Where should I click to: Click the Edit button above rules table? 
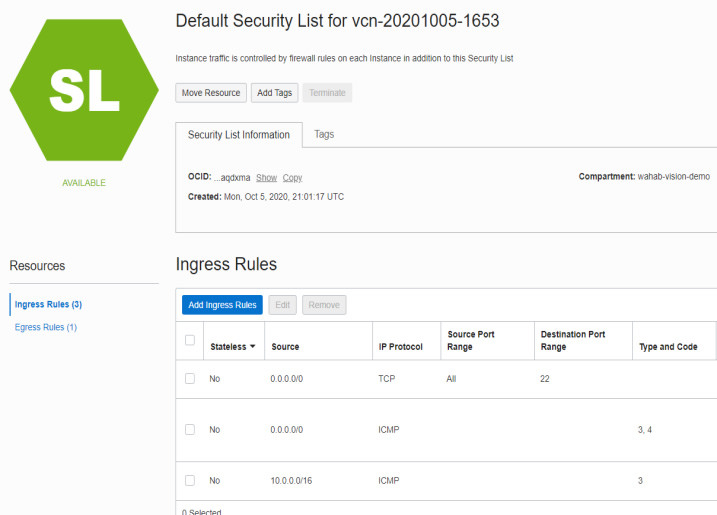283,305
